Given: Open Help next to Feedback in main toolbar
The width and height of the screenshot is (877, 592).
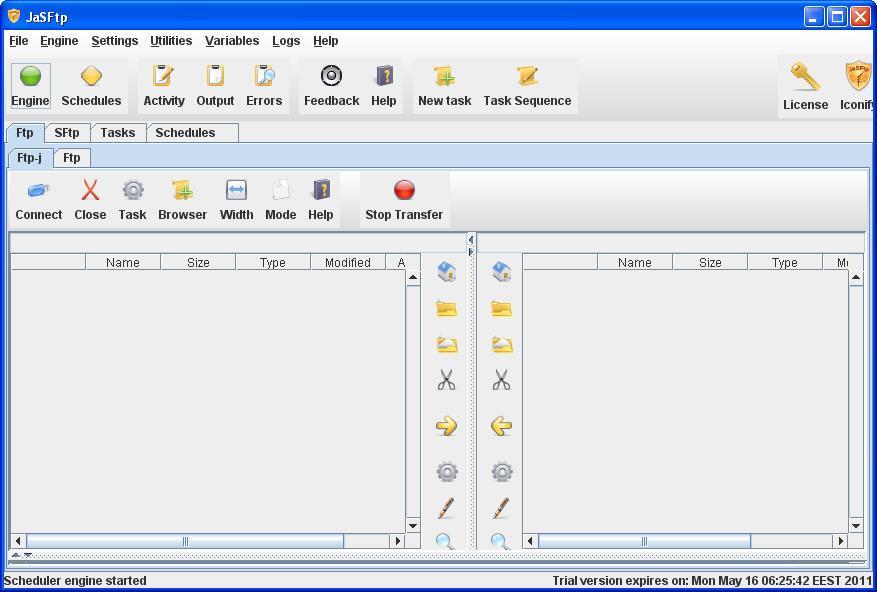Looking at the screenshot, I should (x=384, y=86).
